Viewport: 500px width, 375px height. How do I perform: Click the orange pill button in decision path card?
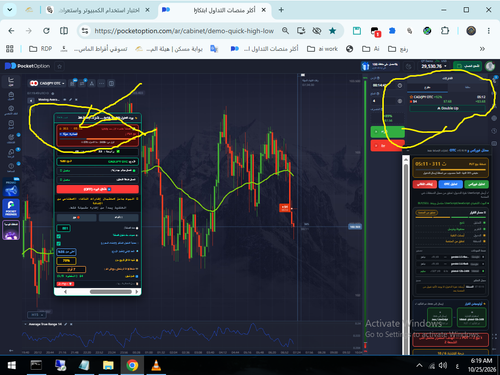(426, 213)
